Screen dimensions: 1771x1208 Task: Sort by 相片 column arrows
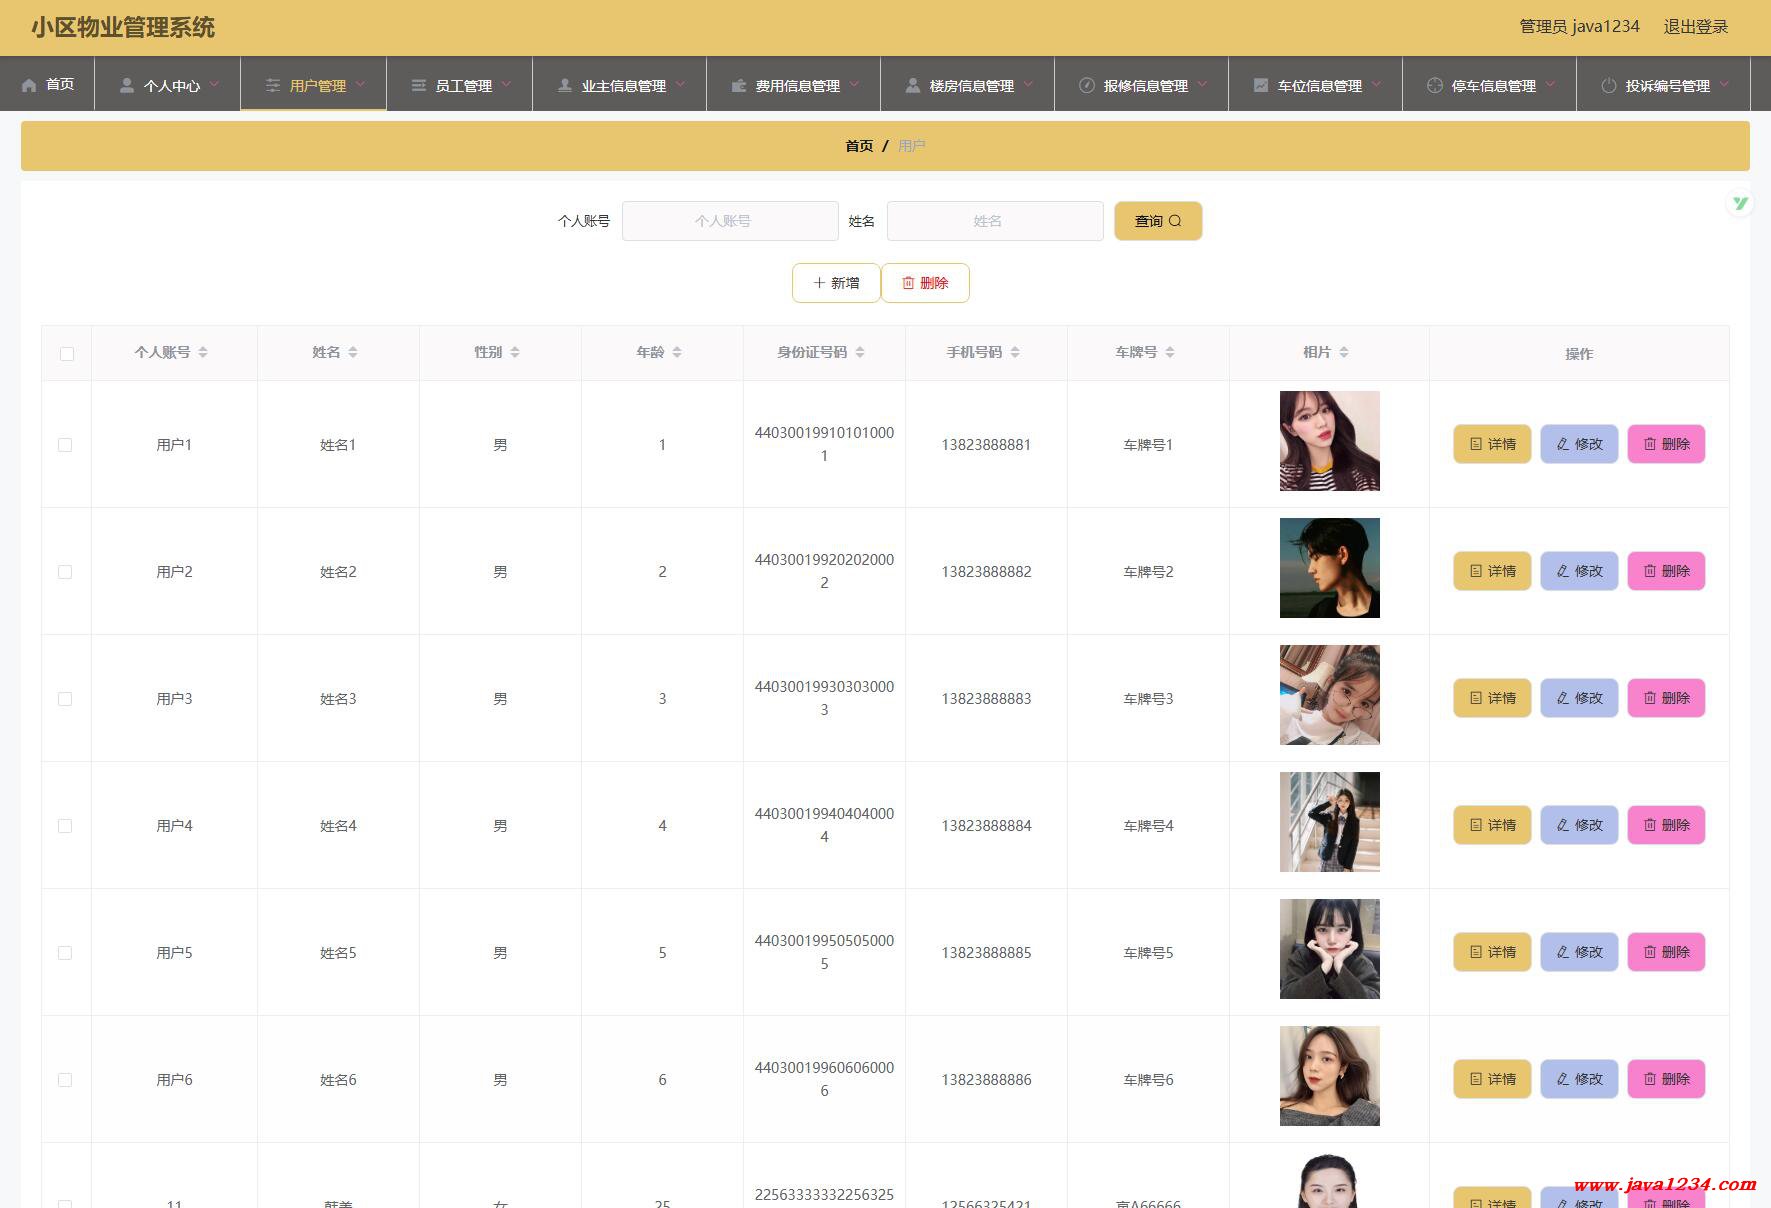click(x=1344, y=352)
